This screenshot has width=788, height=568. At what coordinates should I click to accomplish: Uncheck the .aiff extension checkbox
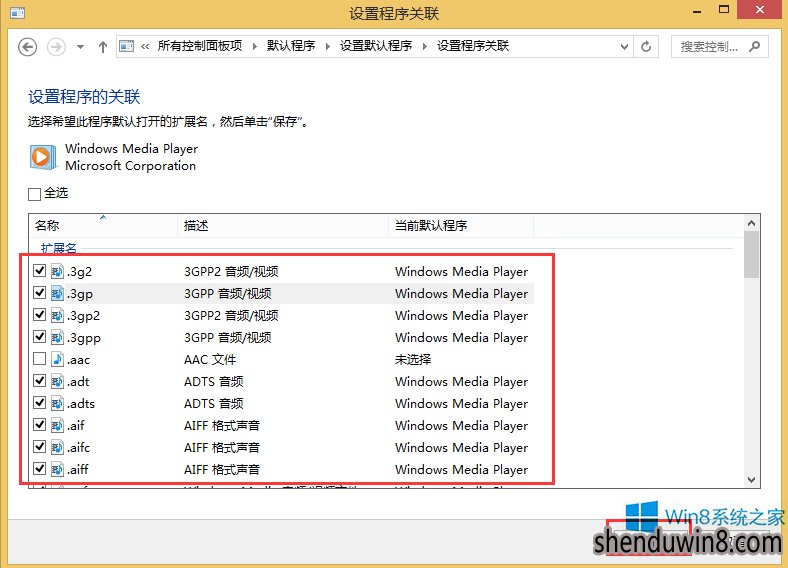pos(39,468)
